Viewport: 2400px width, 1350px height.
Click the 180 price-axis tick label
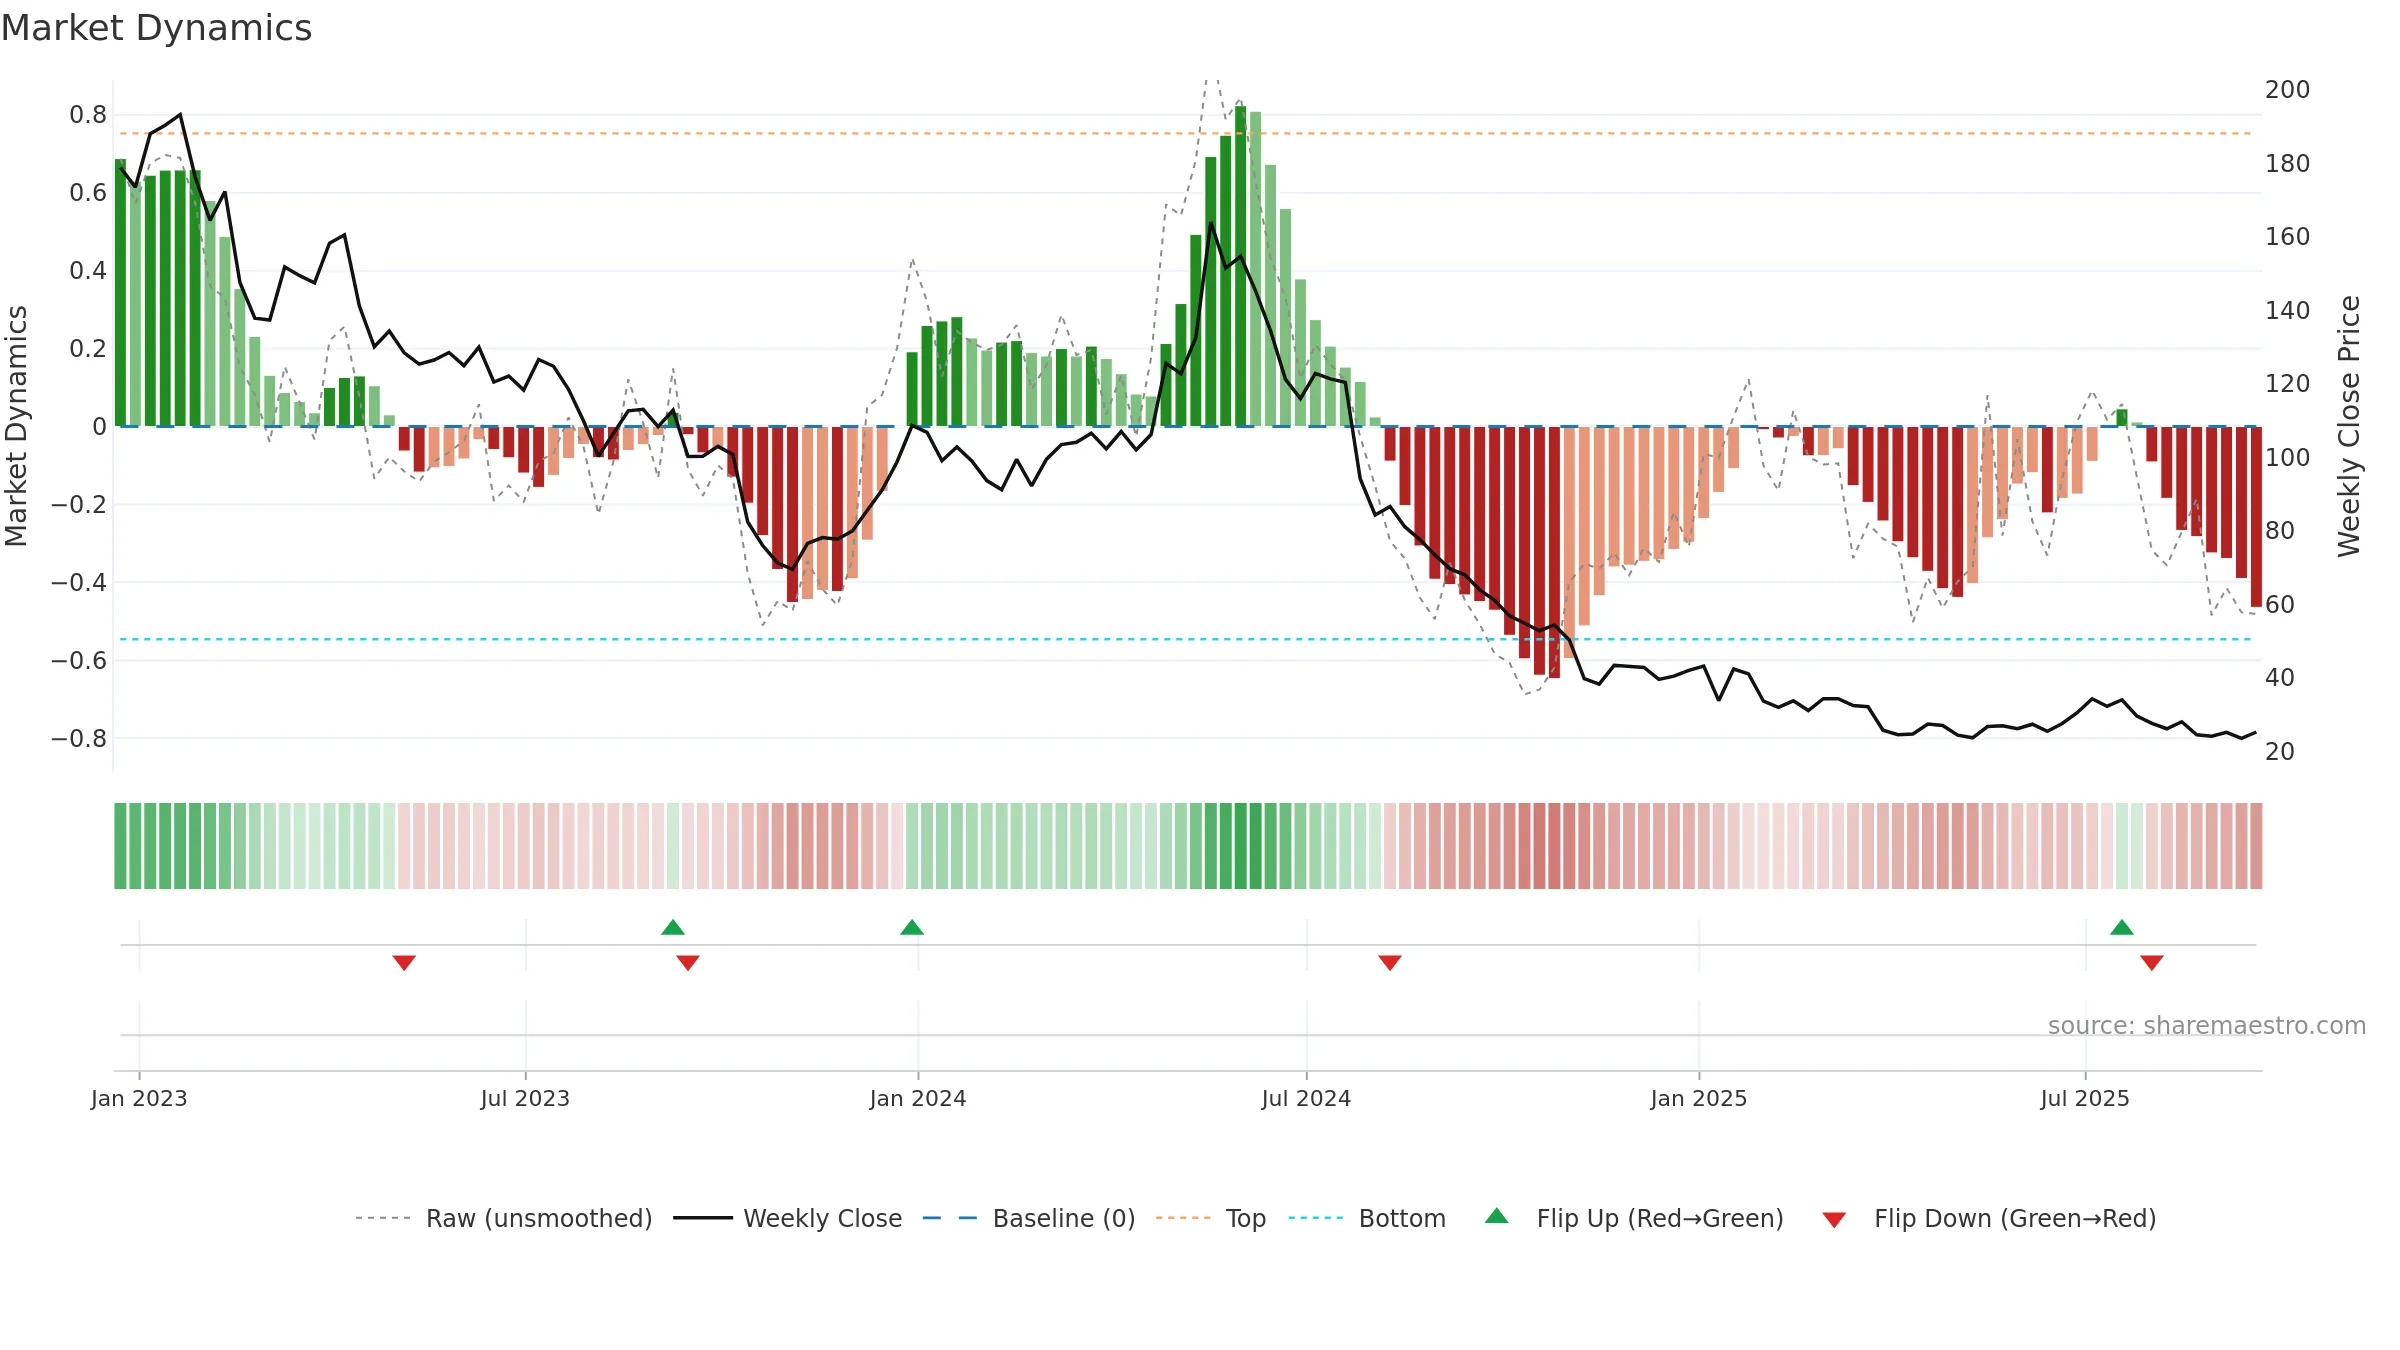pos(2288,164)
